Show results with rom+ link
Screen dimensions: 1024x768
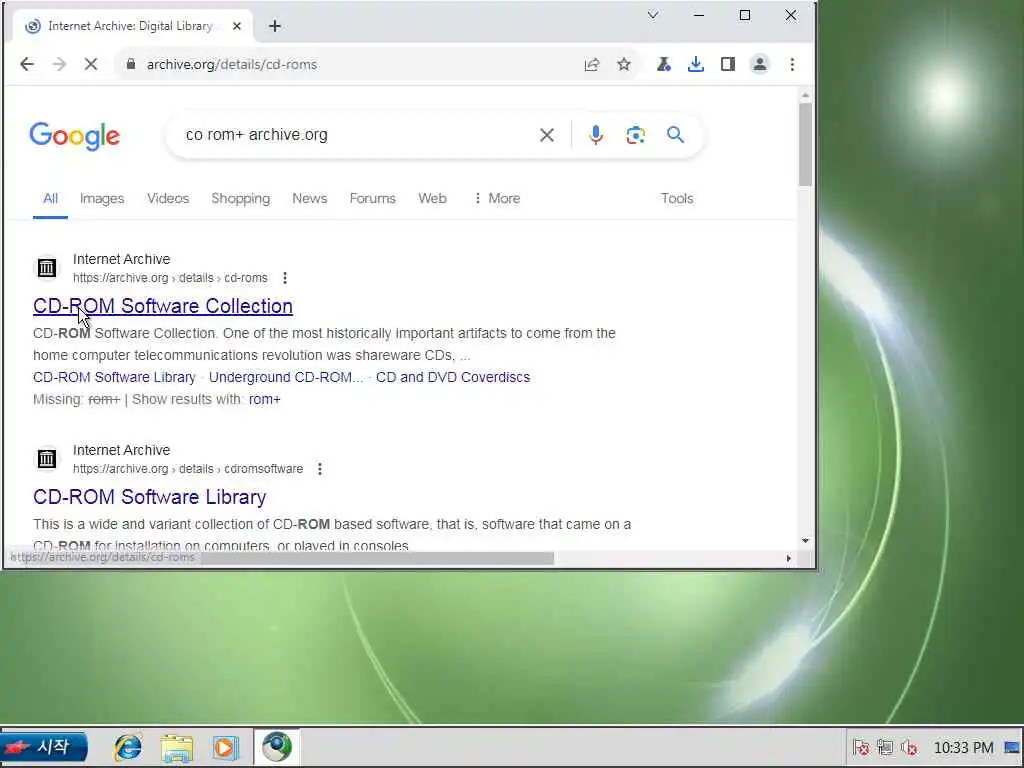264,400
